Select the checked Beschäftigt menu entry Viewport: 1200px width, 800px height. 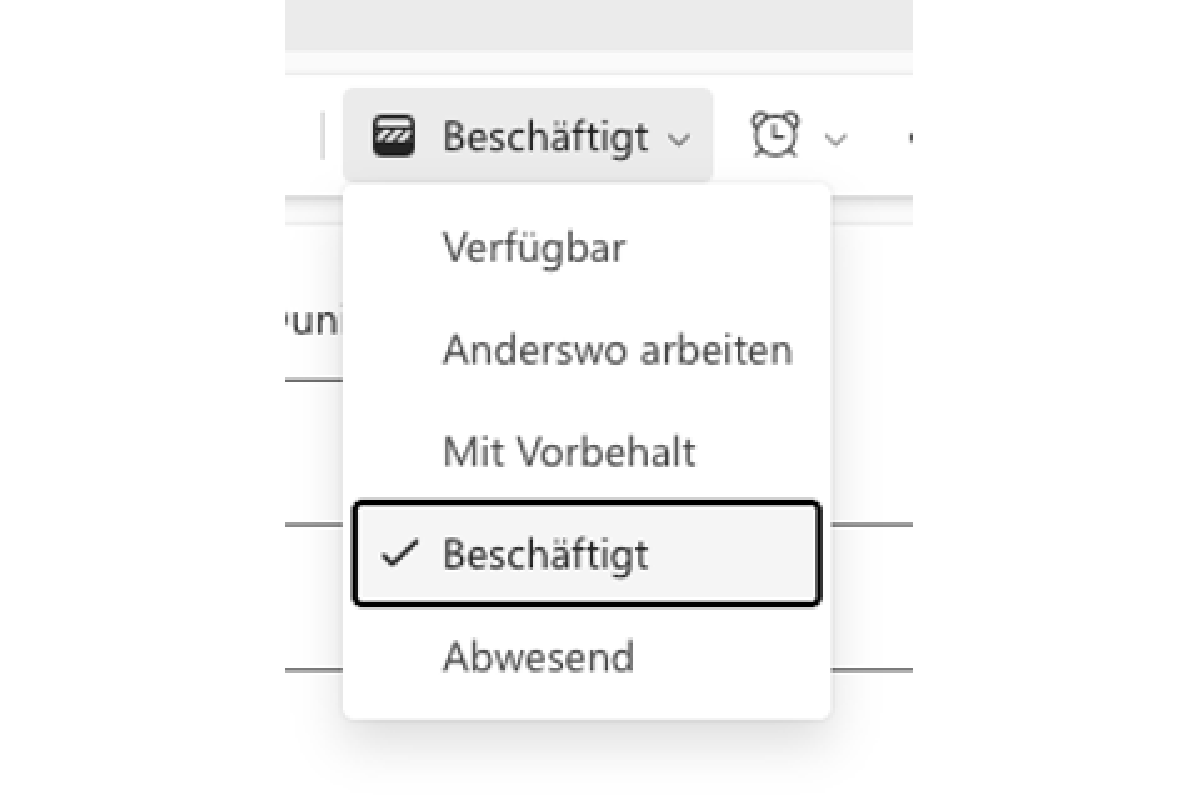tap(587, 554)
